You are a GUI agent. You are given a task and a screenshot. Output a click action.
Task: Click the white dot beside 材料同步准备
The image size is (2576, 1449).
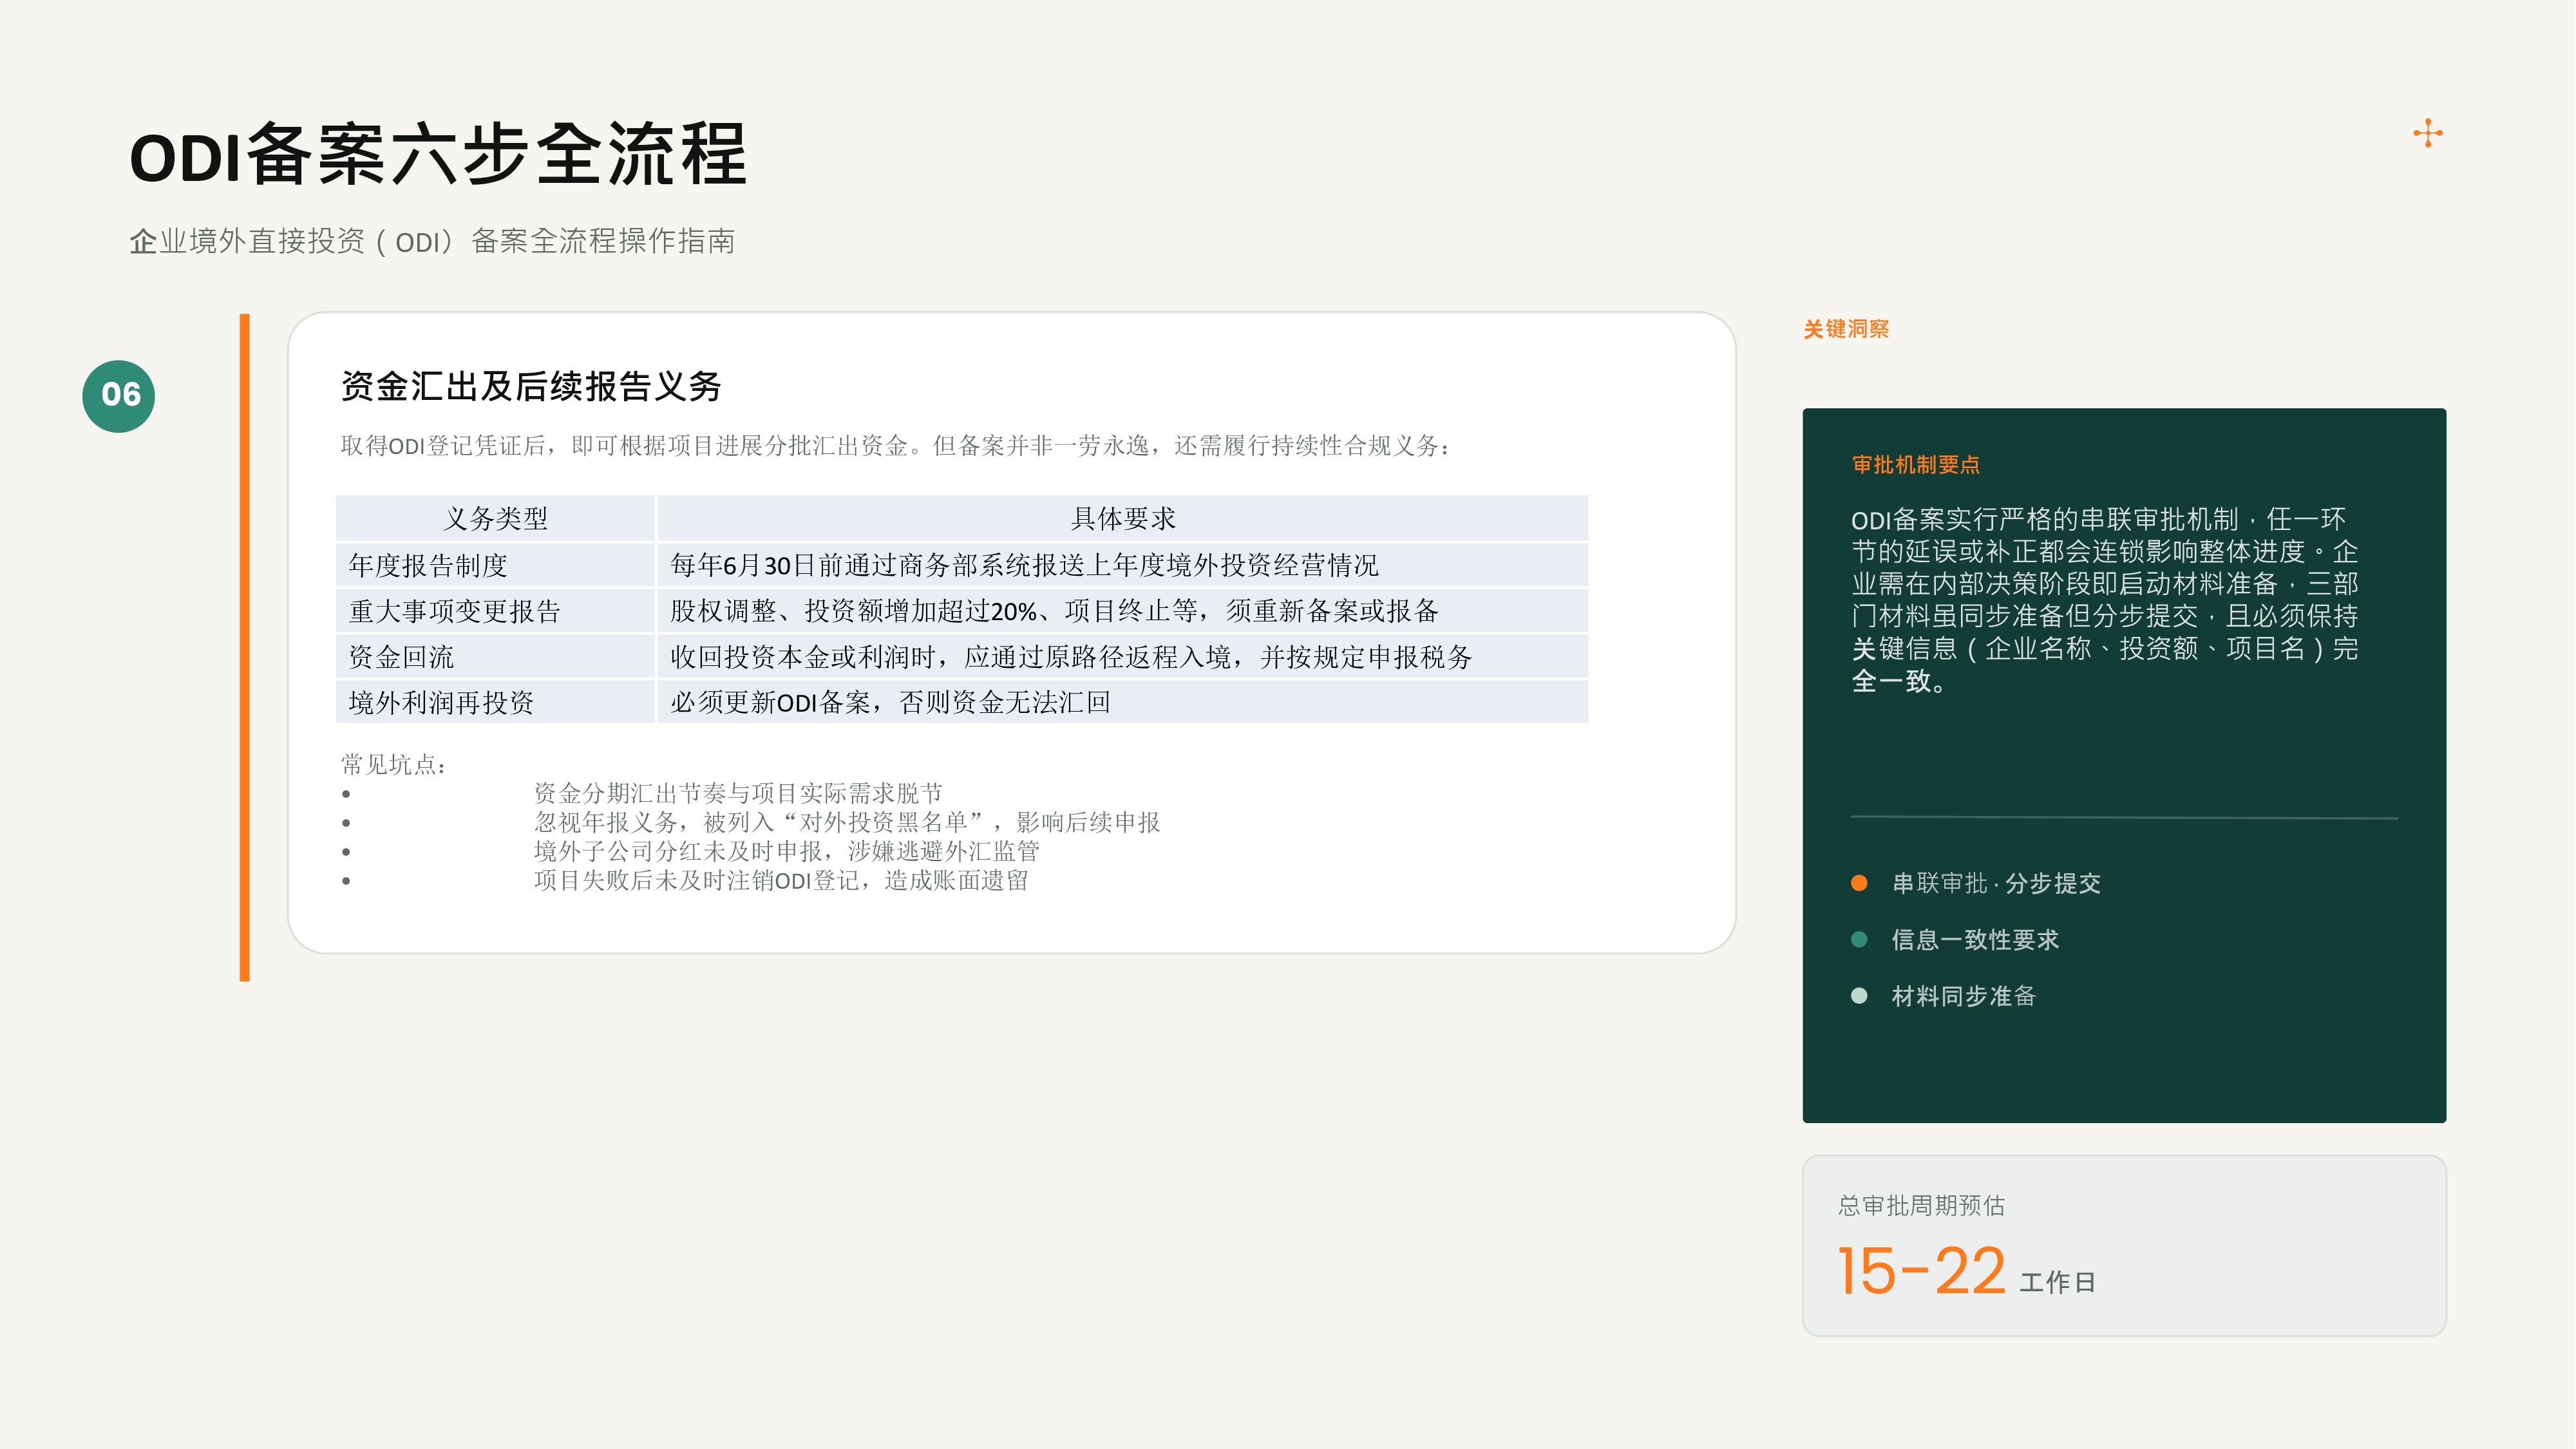coord(1859,996)
